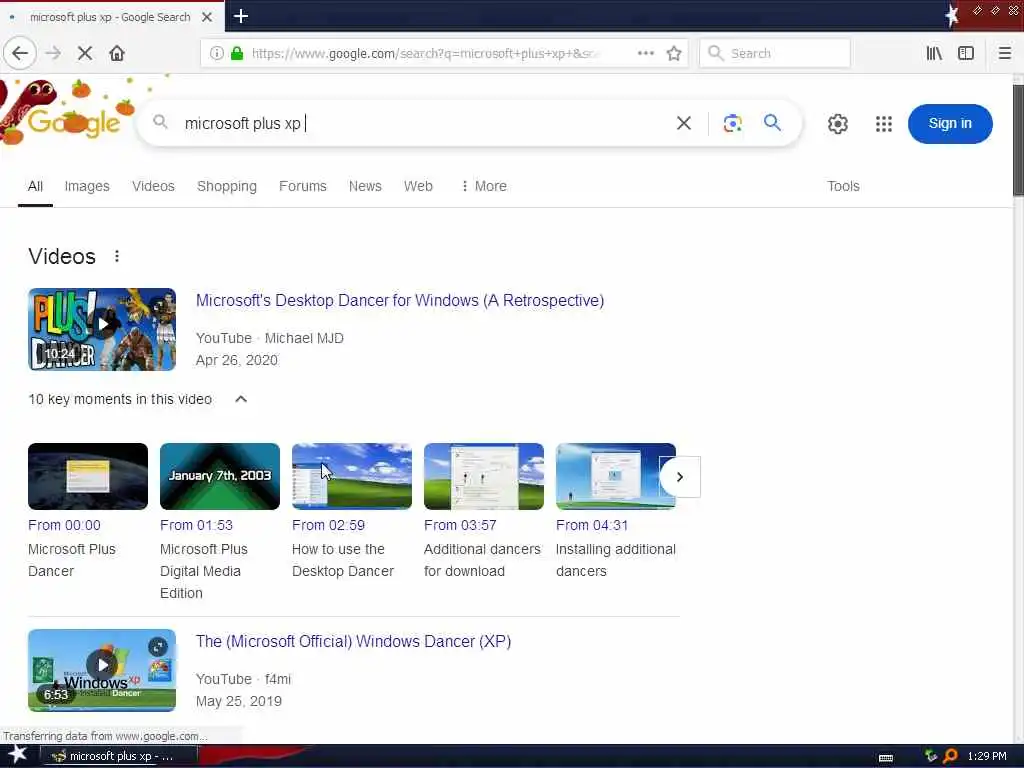Play the Plus! Dancer video thumbnail
This screenshot has width=1024, height=768.
[x=102, y=329]
